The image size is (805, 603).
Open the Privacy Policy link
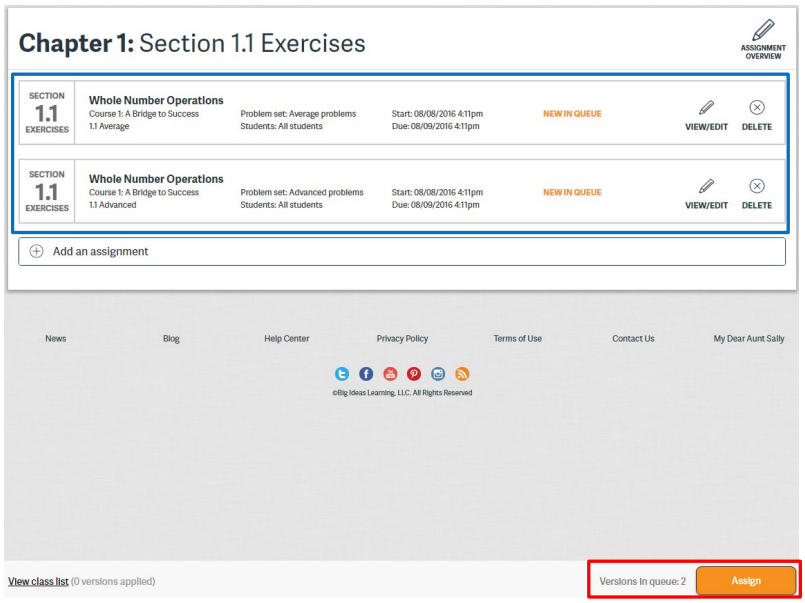tap(402, 339)
